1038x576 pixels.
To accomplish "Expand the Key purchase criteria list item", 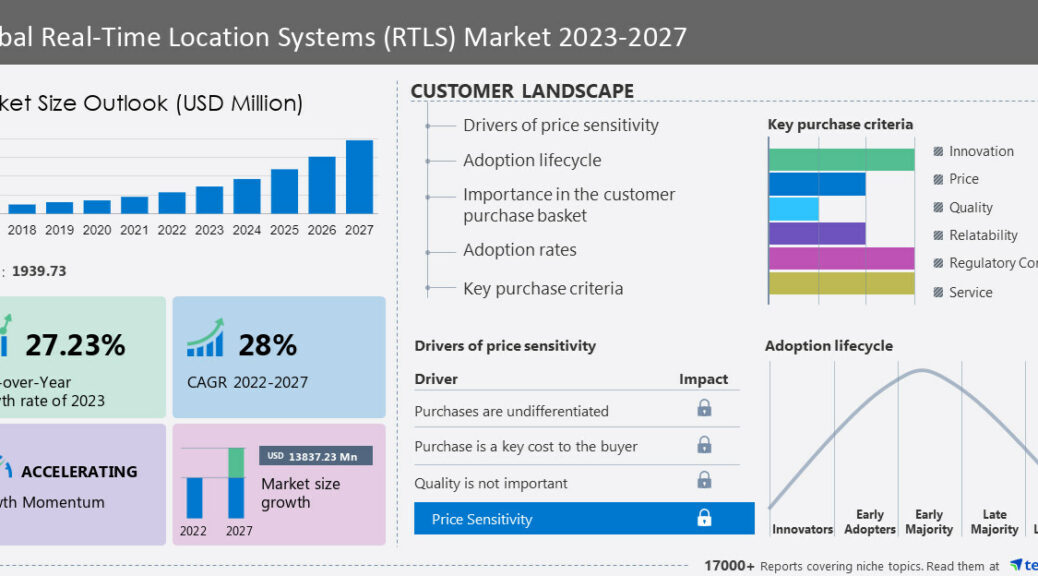I will coord(542,288).
